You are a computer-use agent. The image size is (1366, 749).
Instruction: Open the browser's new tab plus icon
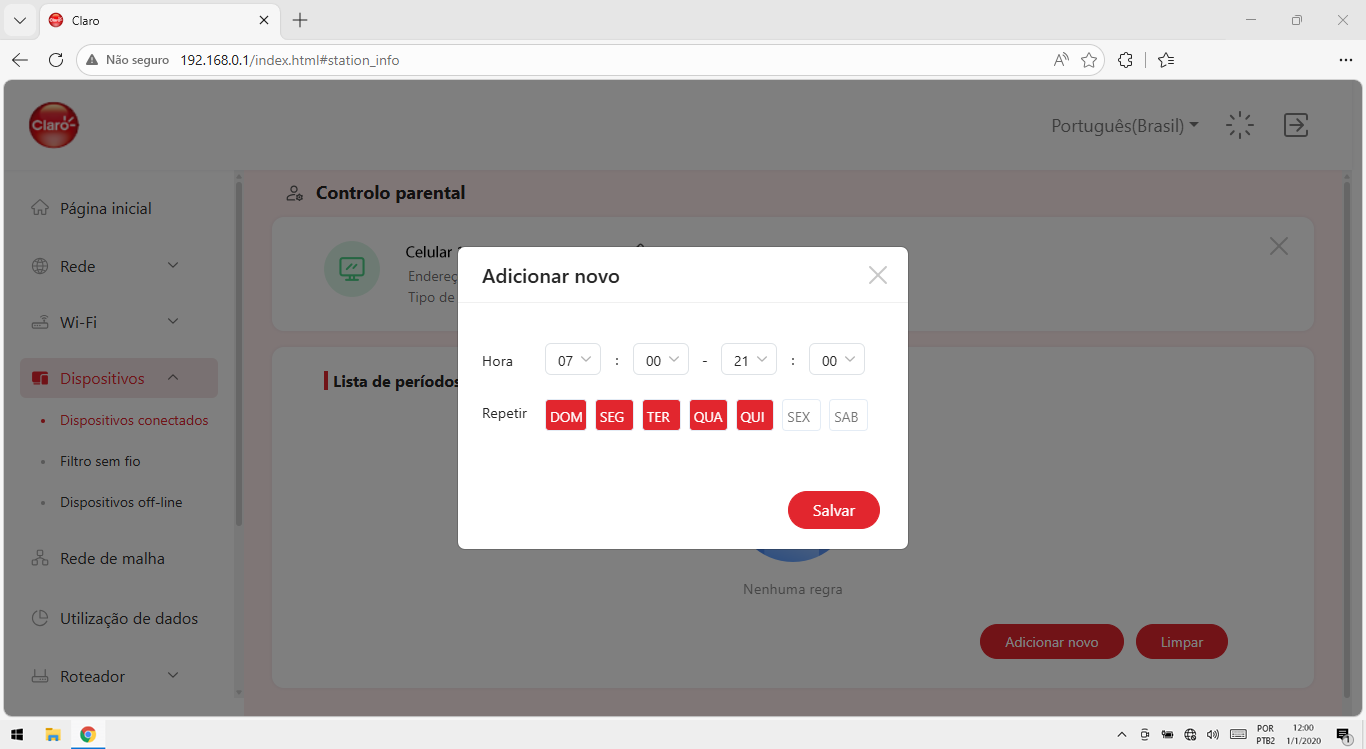tap(300, 20)
